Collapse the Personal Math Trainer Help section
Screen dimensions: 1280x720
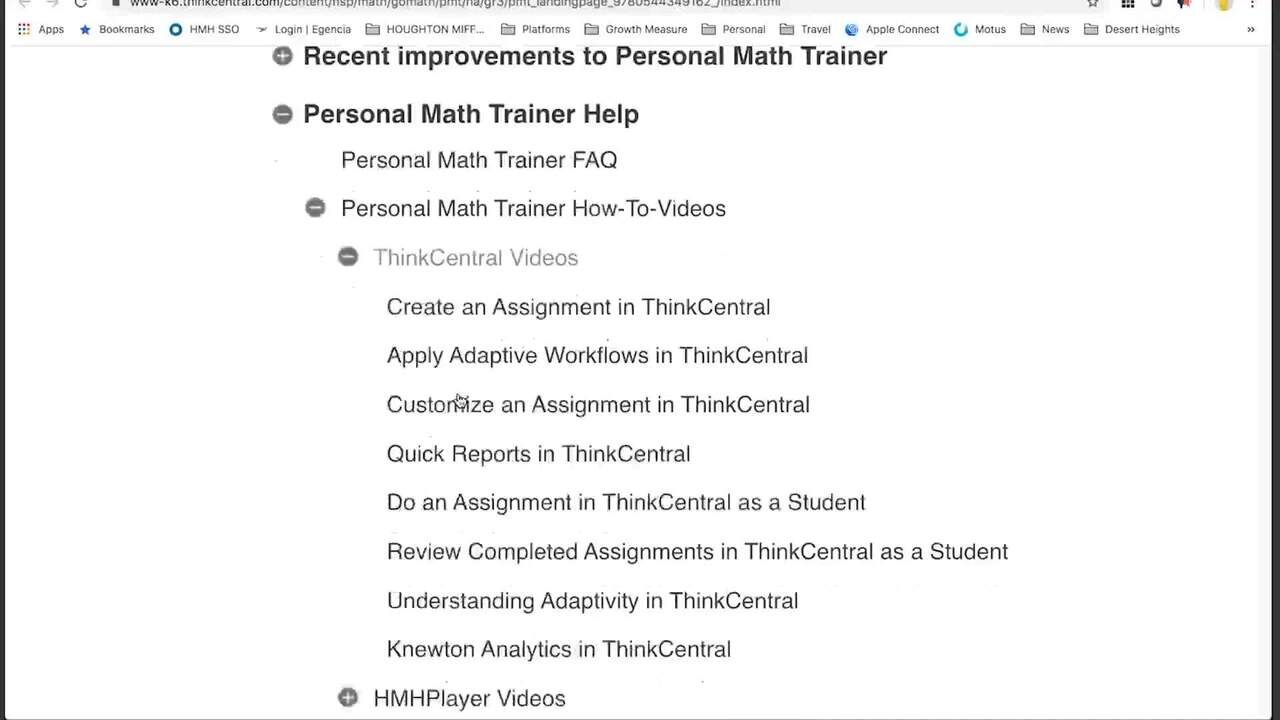click(x=281, y=114)
